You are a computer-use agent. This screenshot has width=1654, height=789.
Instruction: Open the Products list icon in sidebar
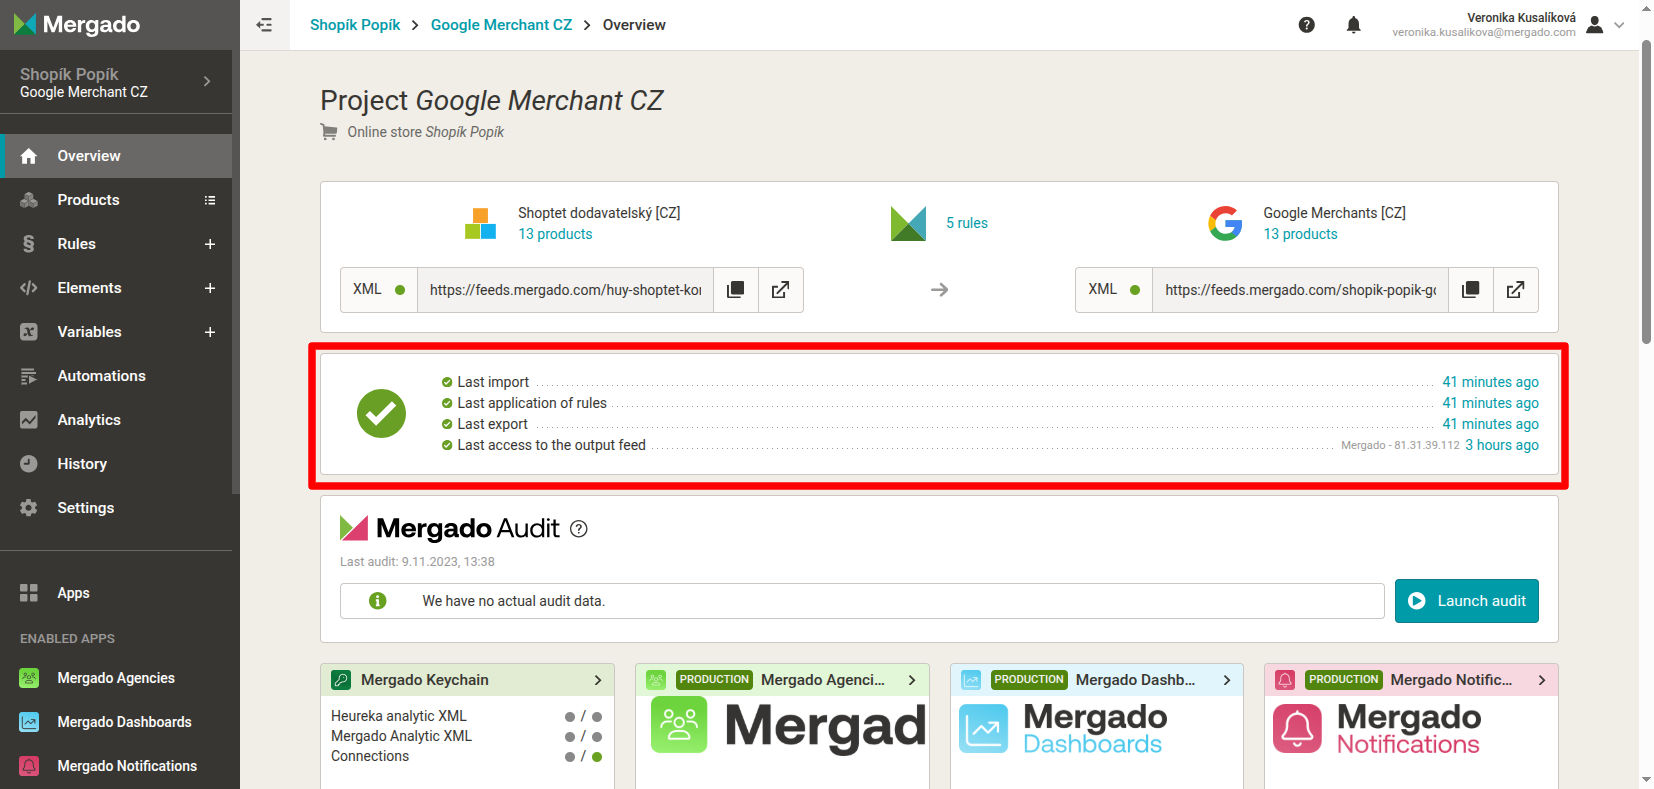click(x=210, y=200)
